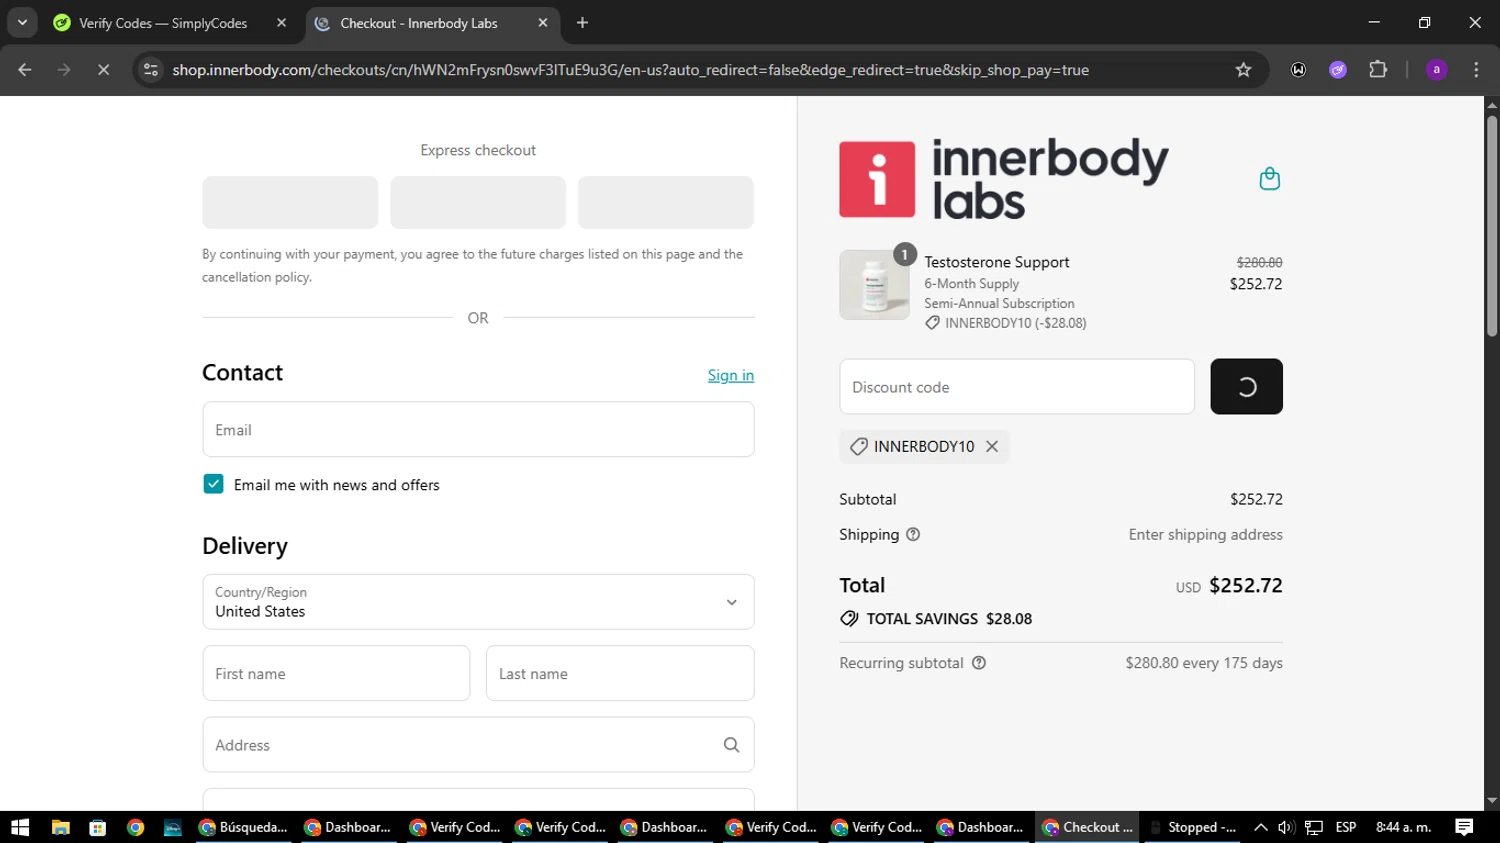Close the Checkout - Innerbody Labs tab
Screen dimensions: 1500x843
[543, 23]
